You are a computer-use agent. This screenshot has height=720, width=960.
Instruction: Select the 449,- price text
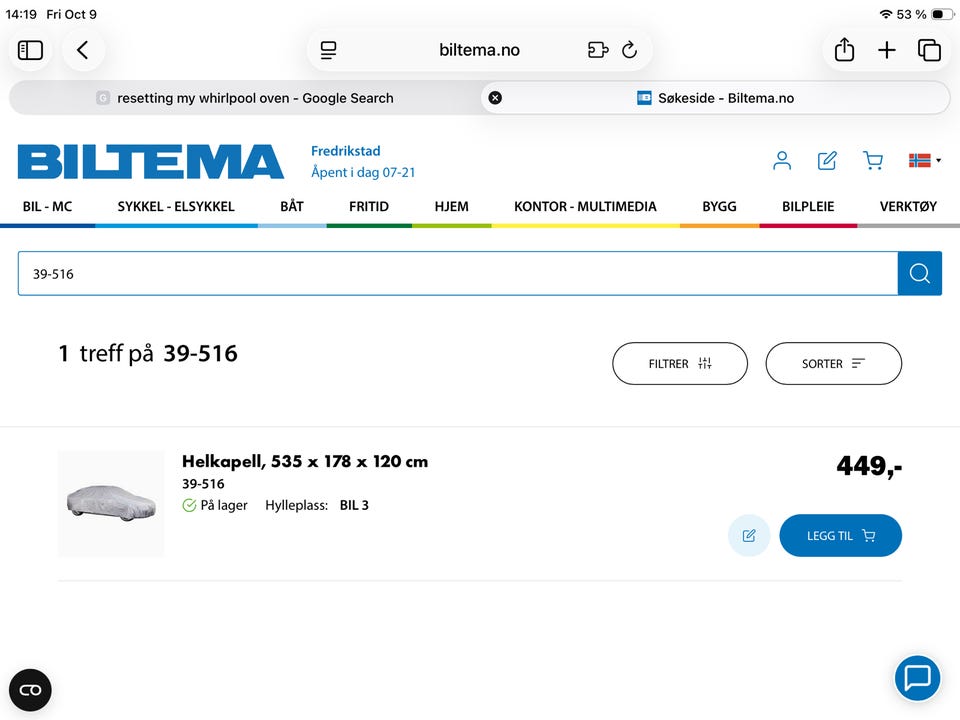click(869, 467)
